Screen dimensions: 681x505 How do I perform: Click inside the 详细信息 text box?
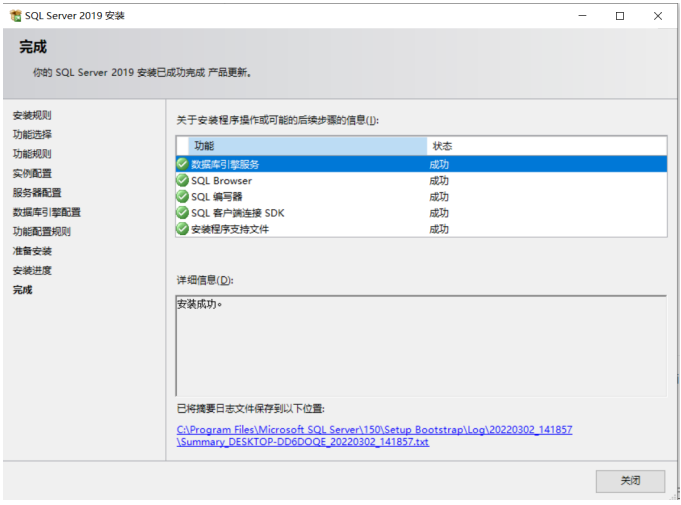coord(421,346)
